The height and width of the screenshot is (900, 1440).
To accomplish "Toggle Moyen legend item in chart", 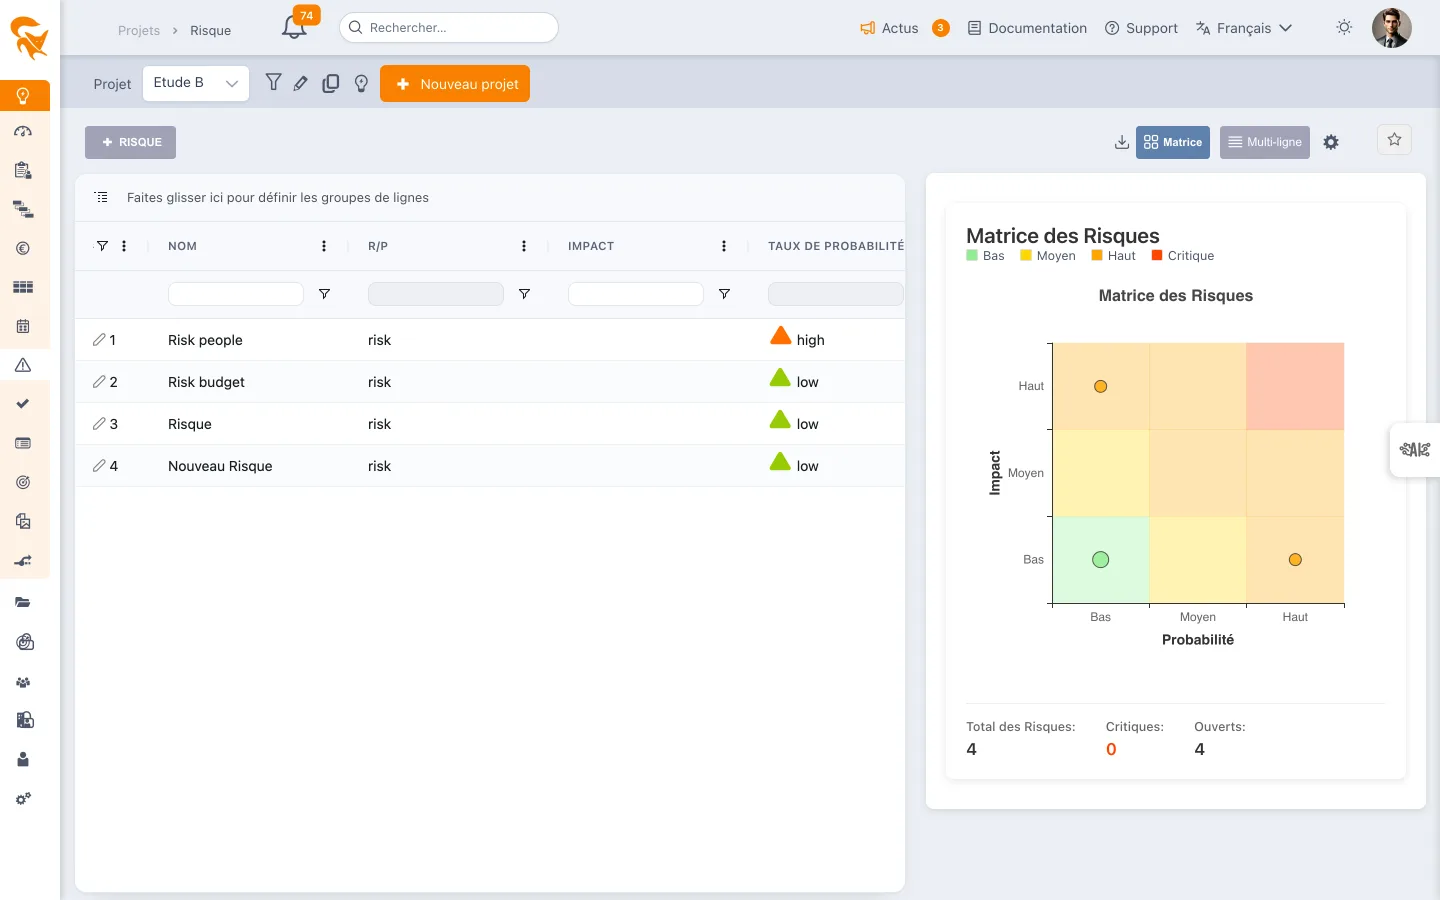I will point(1048,256).
